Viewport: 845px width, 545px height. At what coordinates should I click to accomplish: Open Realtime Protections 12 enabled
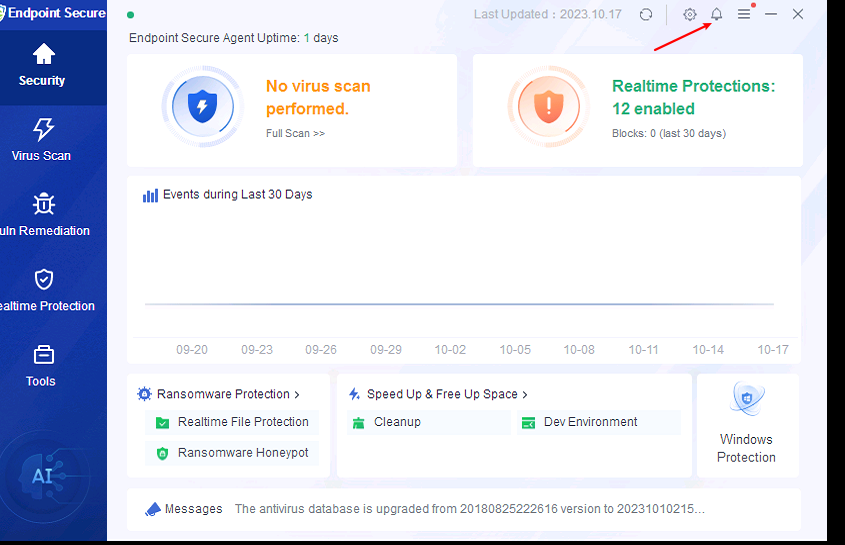click(694, 98)
